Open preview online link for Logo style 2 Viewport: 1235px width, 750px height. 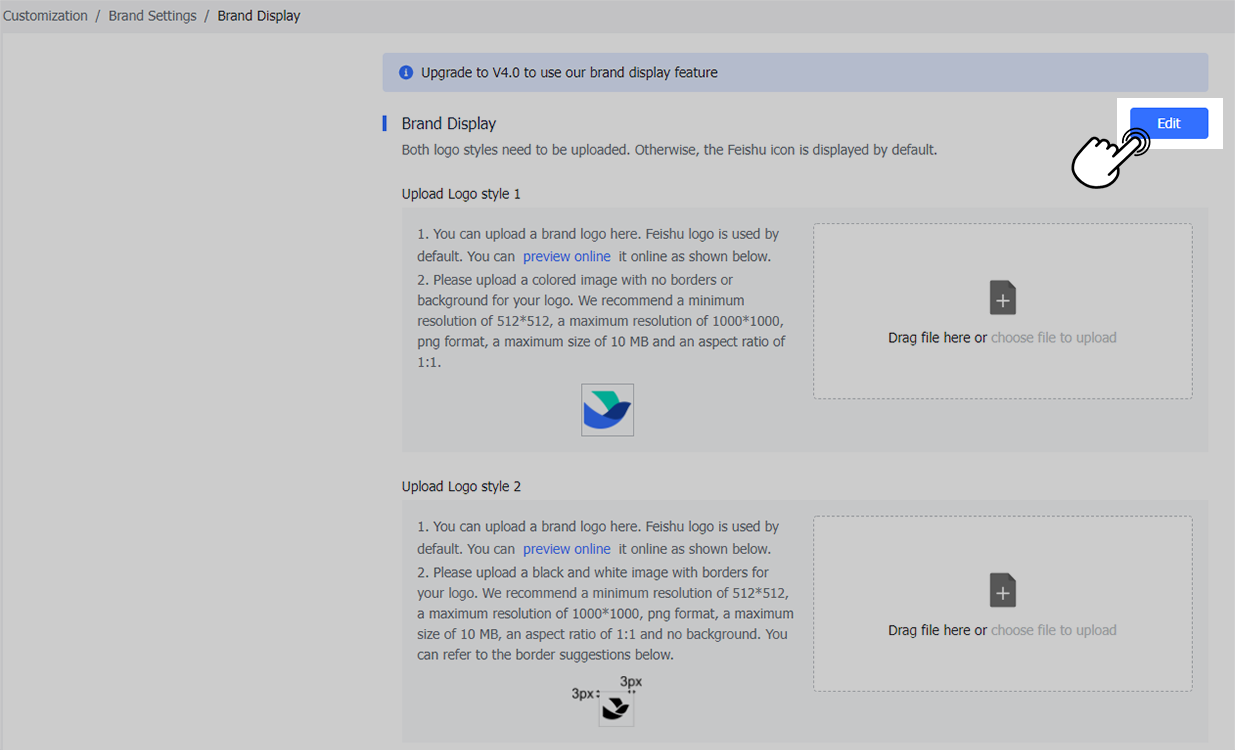(566, 549)
